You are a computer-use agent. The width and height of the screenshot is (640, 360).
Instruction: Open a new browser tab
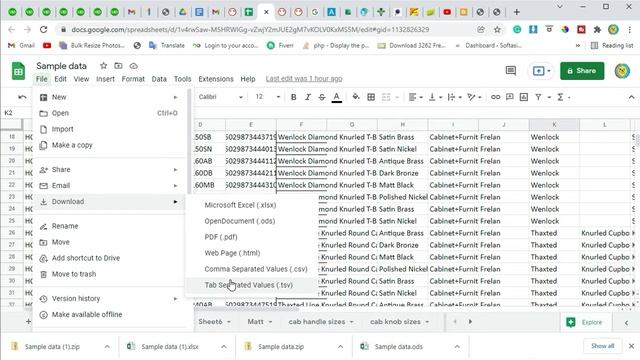(x=516, y=12)
